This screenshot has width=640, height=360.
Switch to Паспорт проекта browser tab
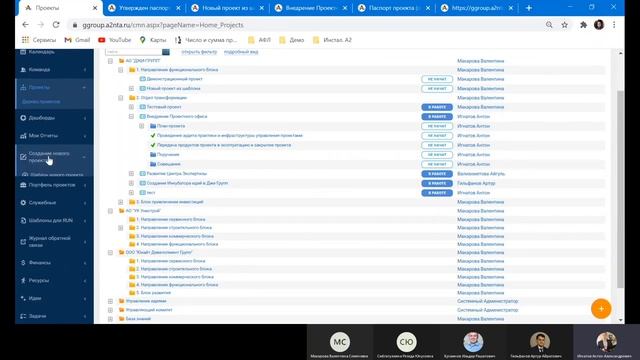(394, 8)
